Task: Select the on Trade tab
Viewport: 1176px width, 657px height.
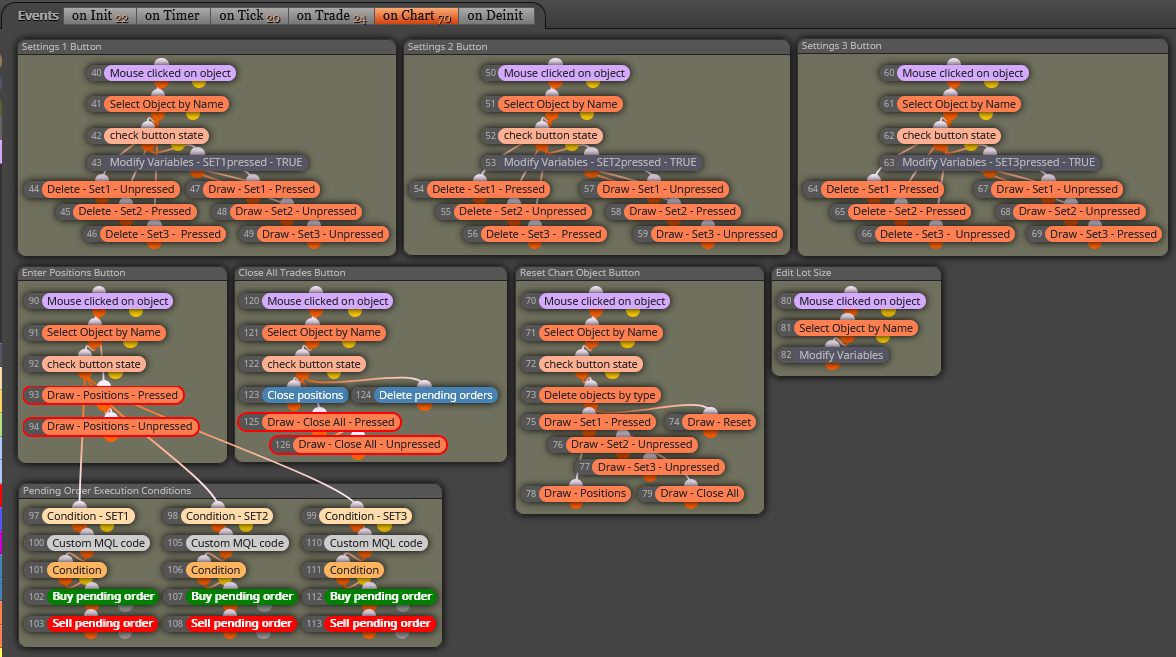Action: [x=331, y=16]
